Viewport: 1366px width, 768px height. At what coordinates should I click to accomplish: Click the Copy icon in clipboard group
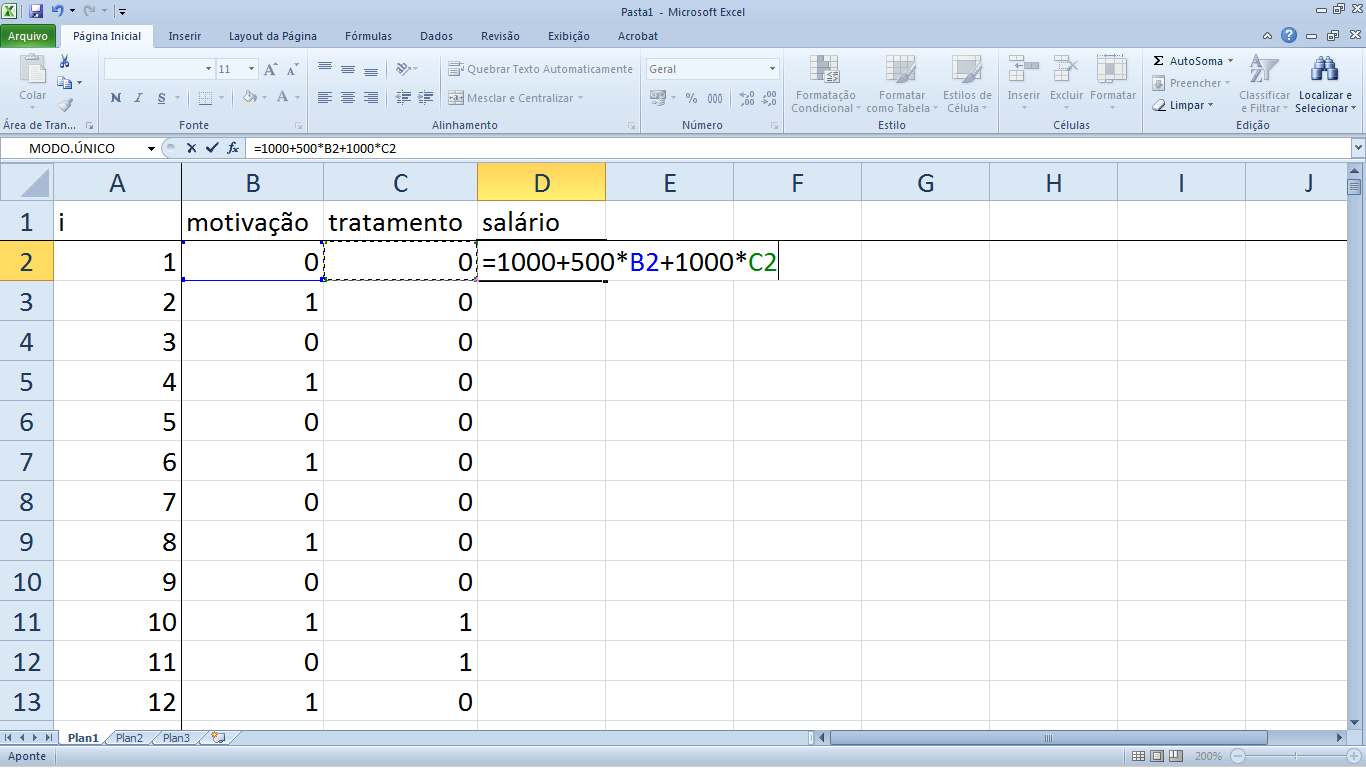click(65, 83)
